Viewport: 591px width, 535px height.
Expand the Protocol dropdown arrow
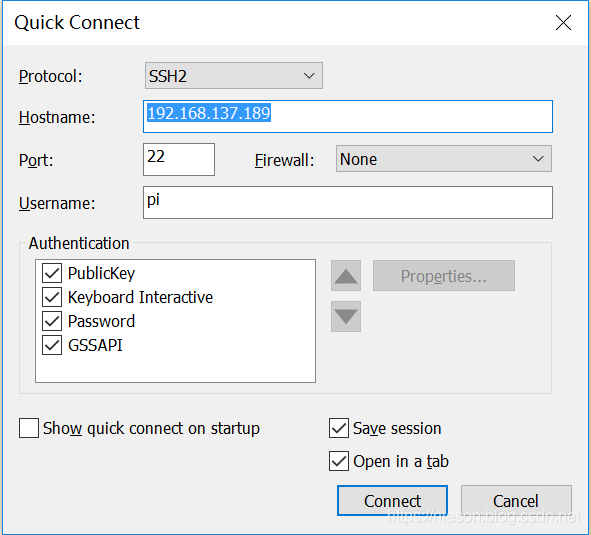(x=309, y=76)
